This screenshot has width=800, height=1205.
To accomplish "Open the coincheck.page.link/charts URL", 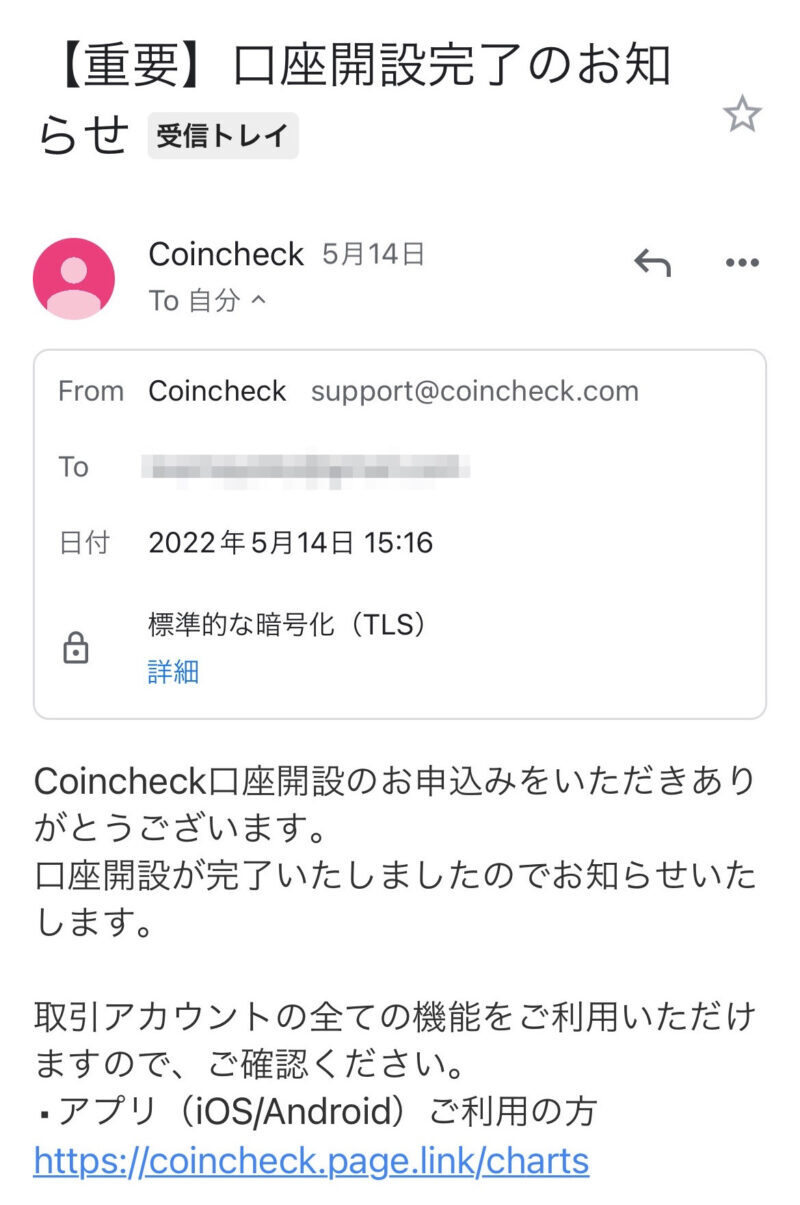I will tap(312, 1162).
